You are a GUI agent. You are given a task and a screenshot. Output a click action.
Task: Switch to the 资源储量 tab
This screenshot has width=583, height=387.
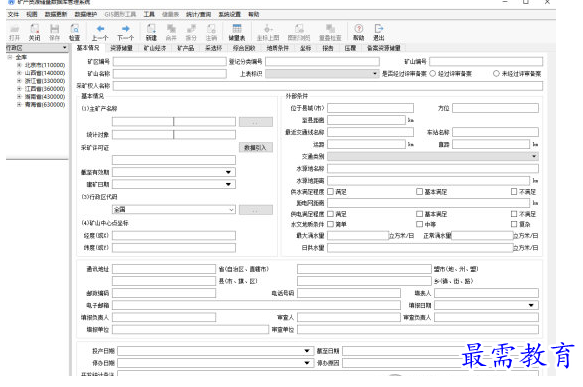coord(121,48)
